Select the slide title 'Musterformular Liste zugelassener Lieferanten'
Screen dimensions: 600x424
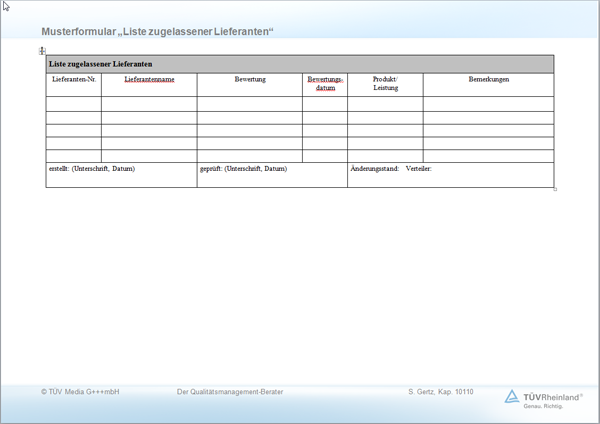click(x=157, y=32)
